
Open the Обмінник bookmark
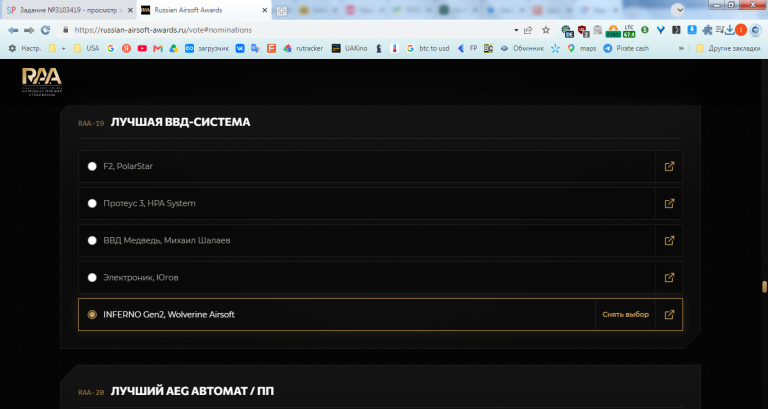coord(522,48)
